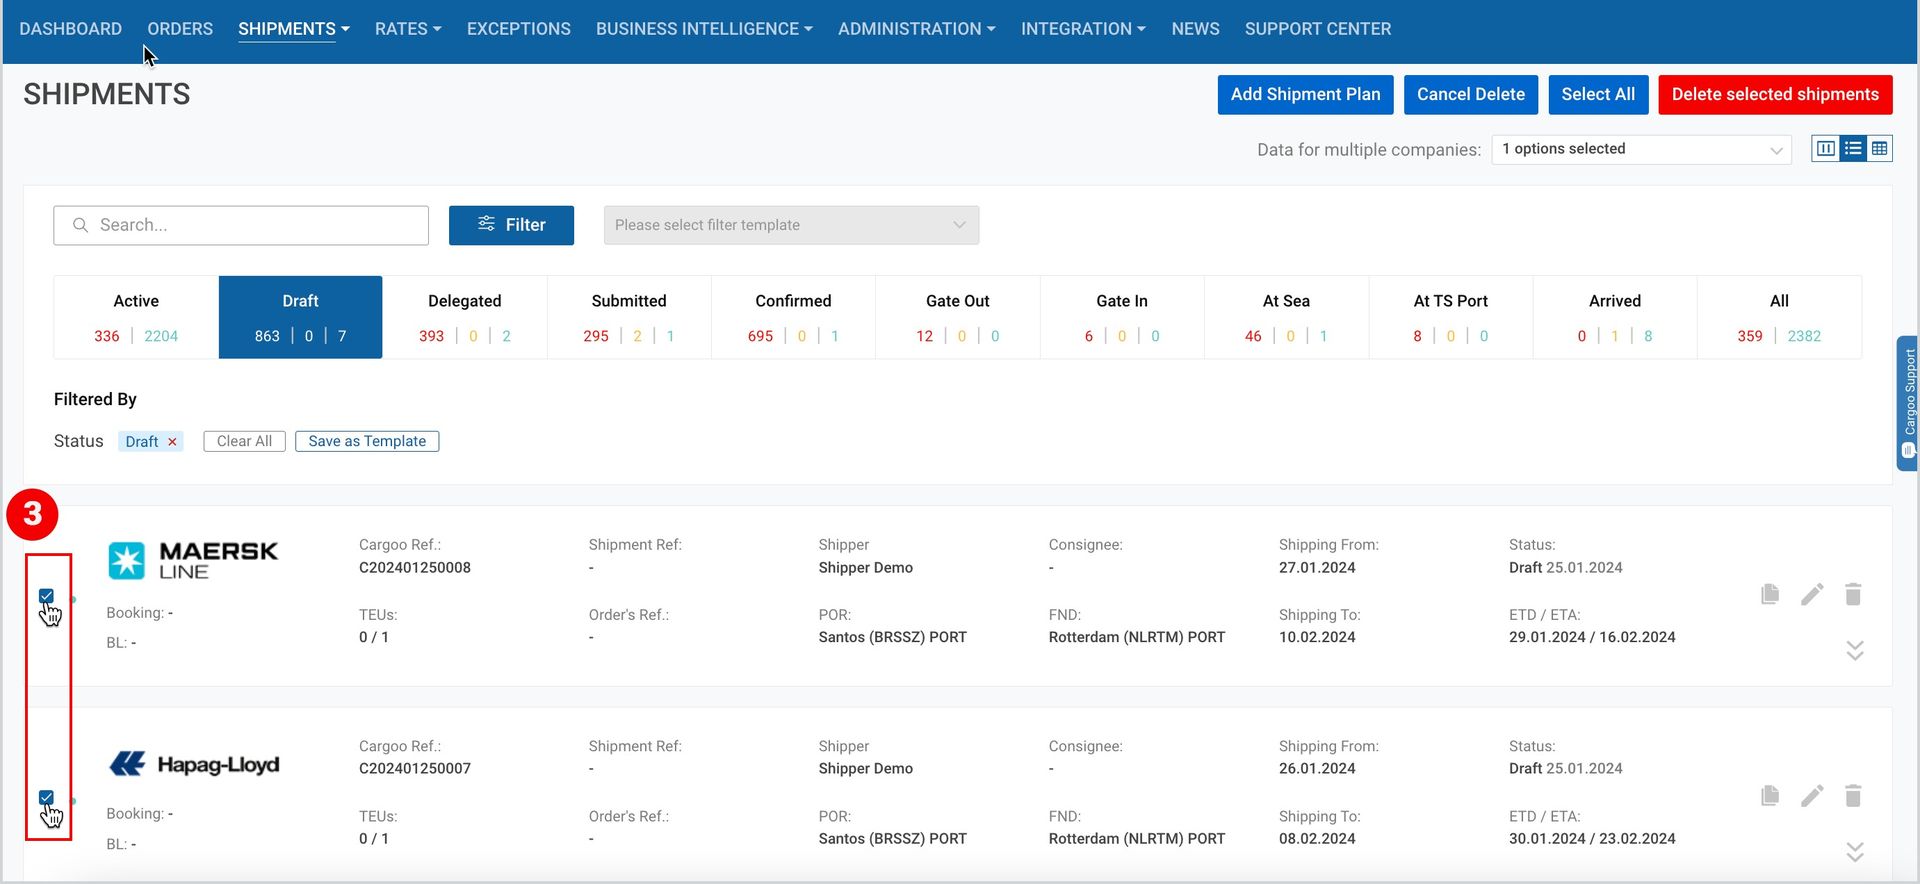
Task: Switch to list view layout icon
Action: coord(1853,149)
